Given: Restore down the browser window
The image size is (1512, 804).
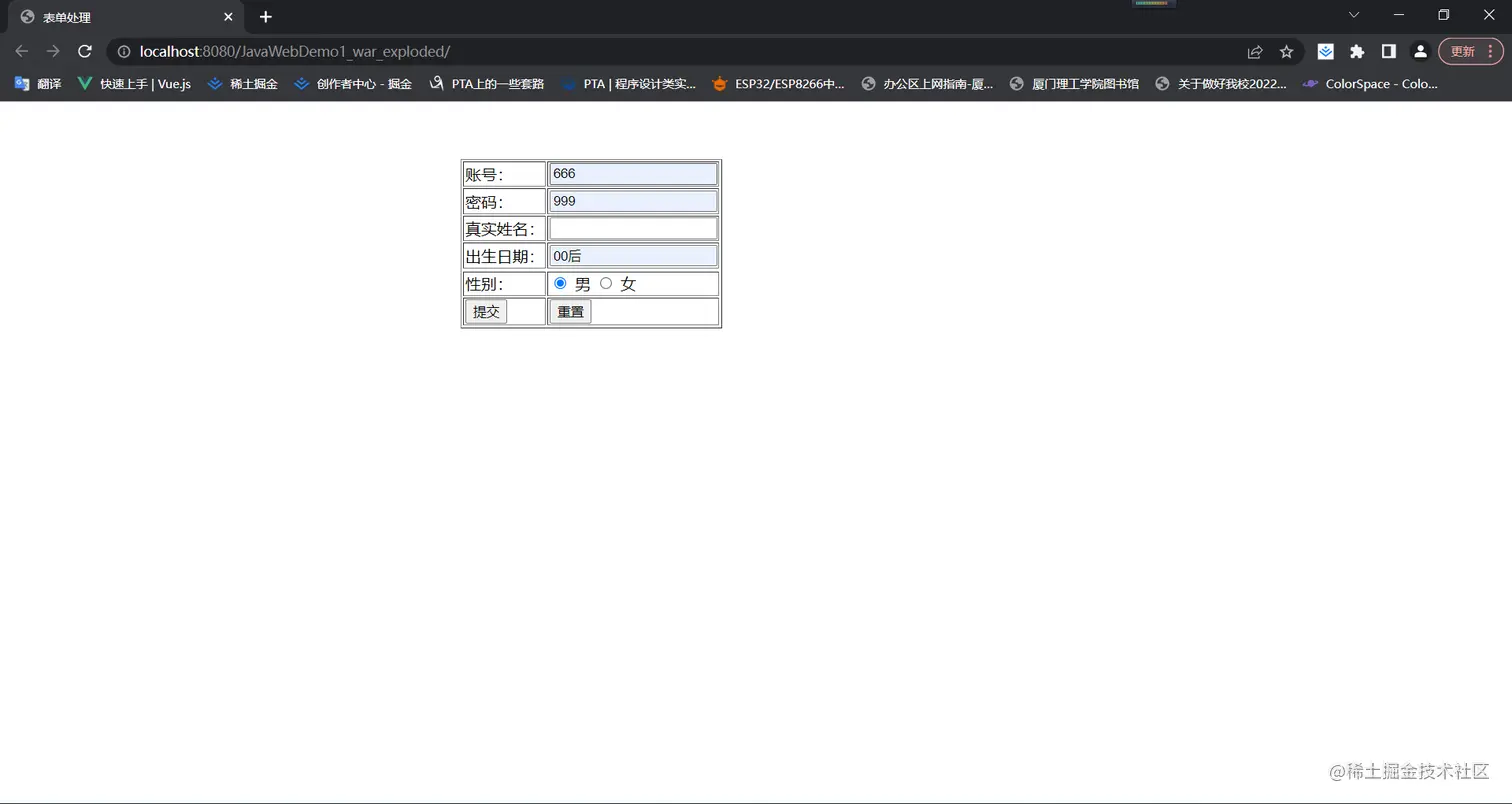Looking at the screenshot, I should (x=1443, y=15).
